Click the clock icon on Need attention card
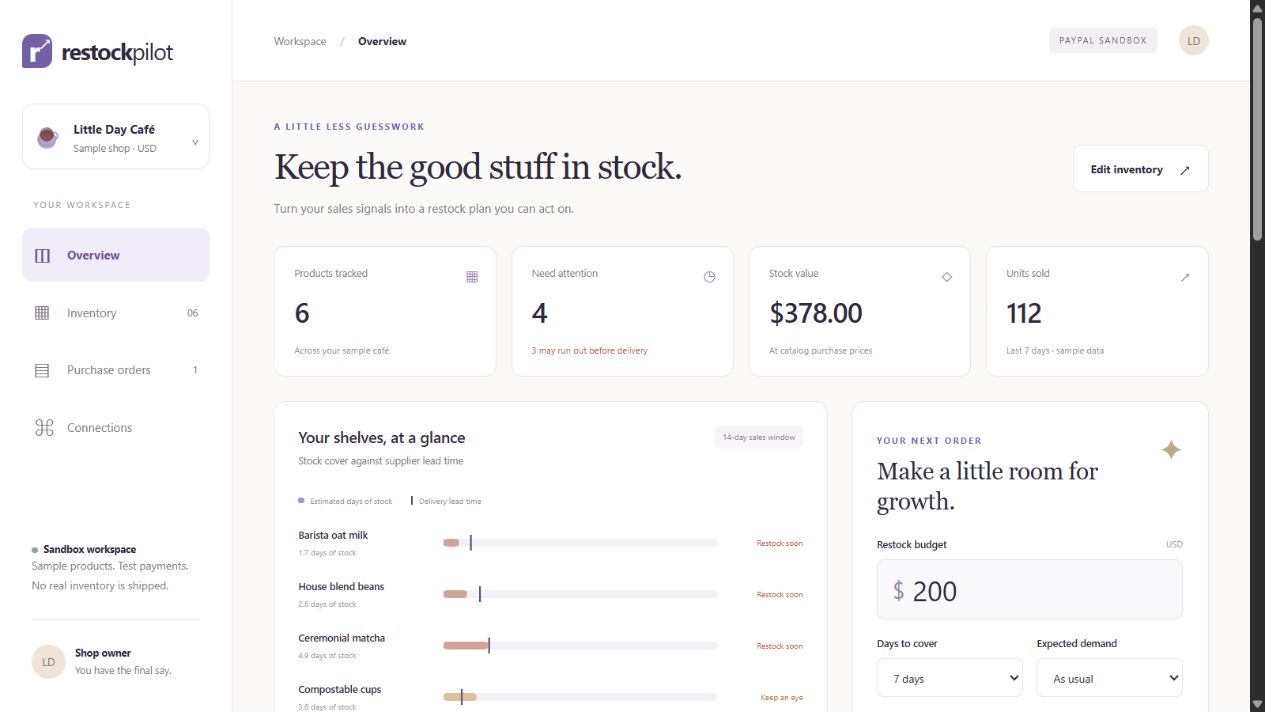Screen dimensions: 1265x712 pyautogui.click(x=709, y=277)
